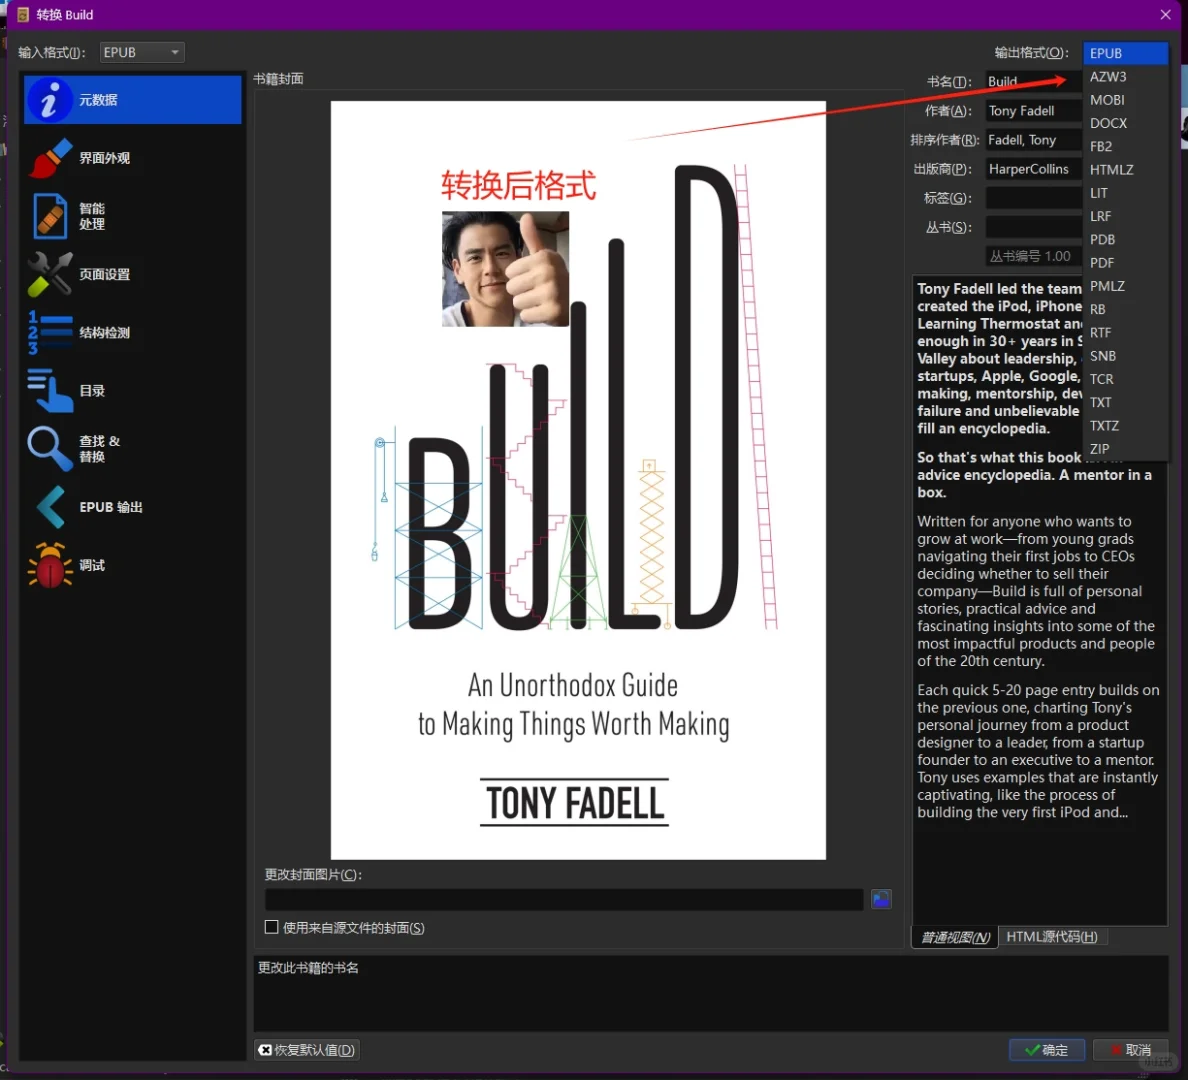Choose HTMLZ output format
This screenshot has height=1080, width=1188.
(1125, 170)
